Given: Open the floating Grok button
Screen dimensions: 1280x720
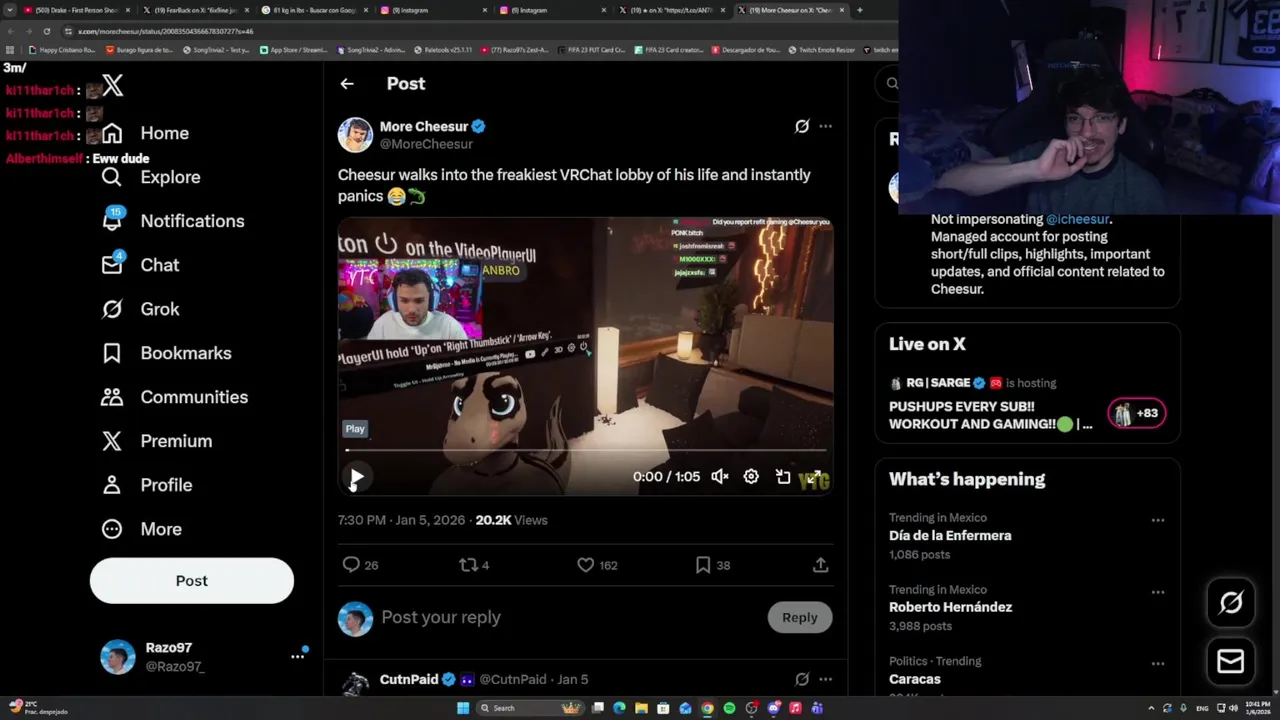Looking at the screenshot, I should pos(1231,602).
